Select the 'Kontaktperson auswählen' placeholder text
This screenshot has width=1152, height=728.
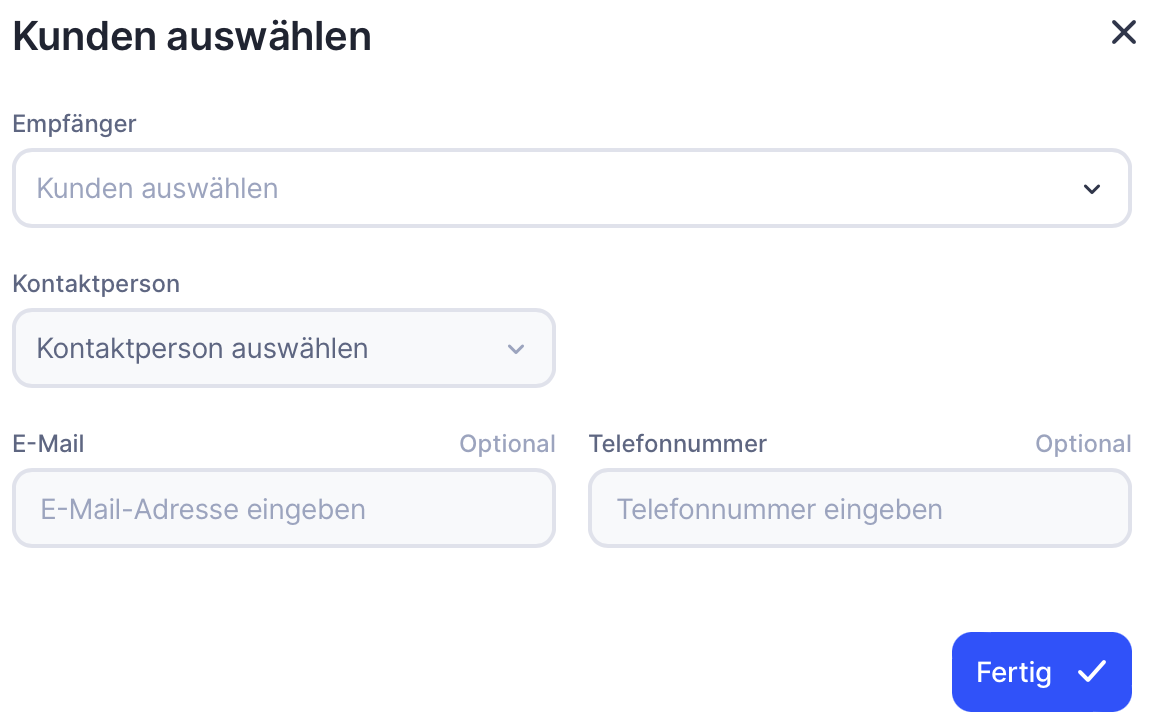(202, 348)
